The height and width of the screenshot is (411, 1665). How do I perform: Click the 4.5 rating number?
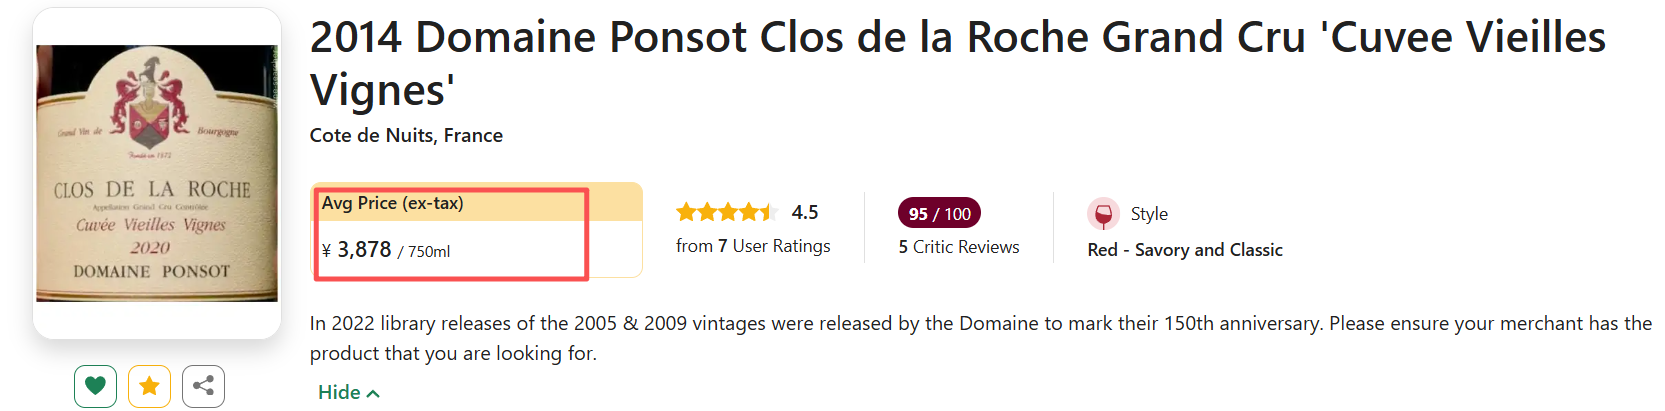pyautogui.click(x=805, y=212)
